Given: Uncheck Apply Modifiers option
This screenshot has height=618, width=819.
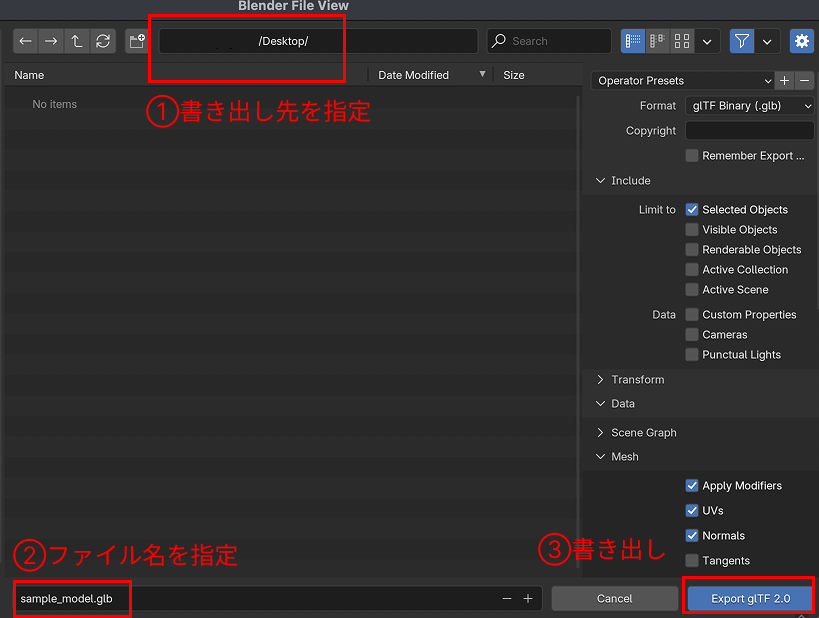Looking at the screenshot, I should coord(692,486).
